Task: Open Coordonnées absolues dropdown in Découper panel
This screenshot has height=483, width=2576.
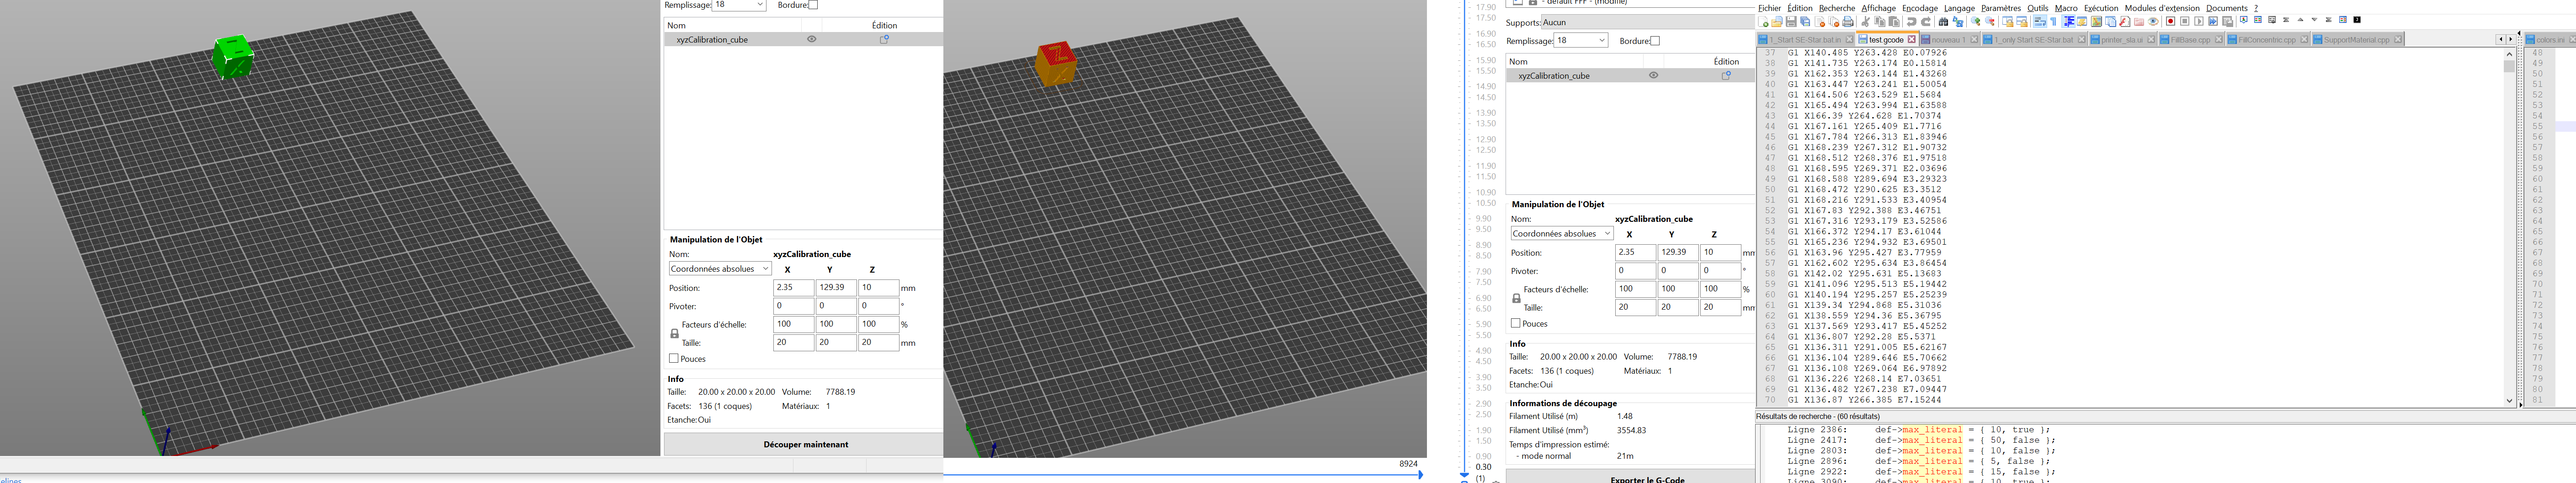Action: pos(720,269)
